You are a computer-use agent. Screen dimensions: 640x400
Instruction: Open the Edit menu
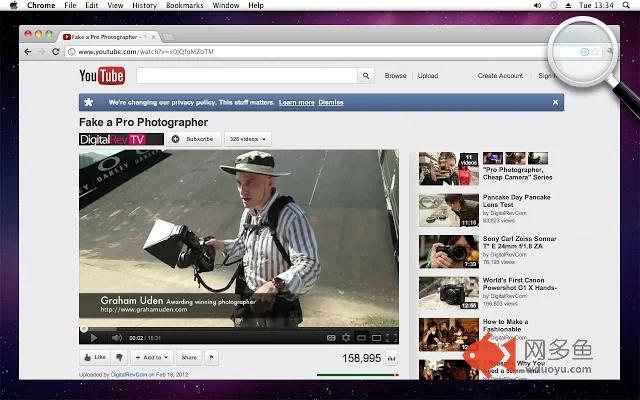[91, 5]
